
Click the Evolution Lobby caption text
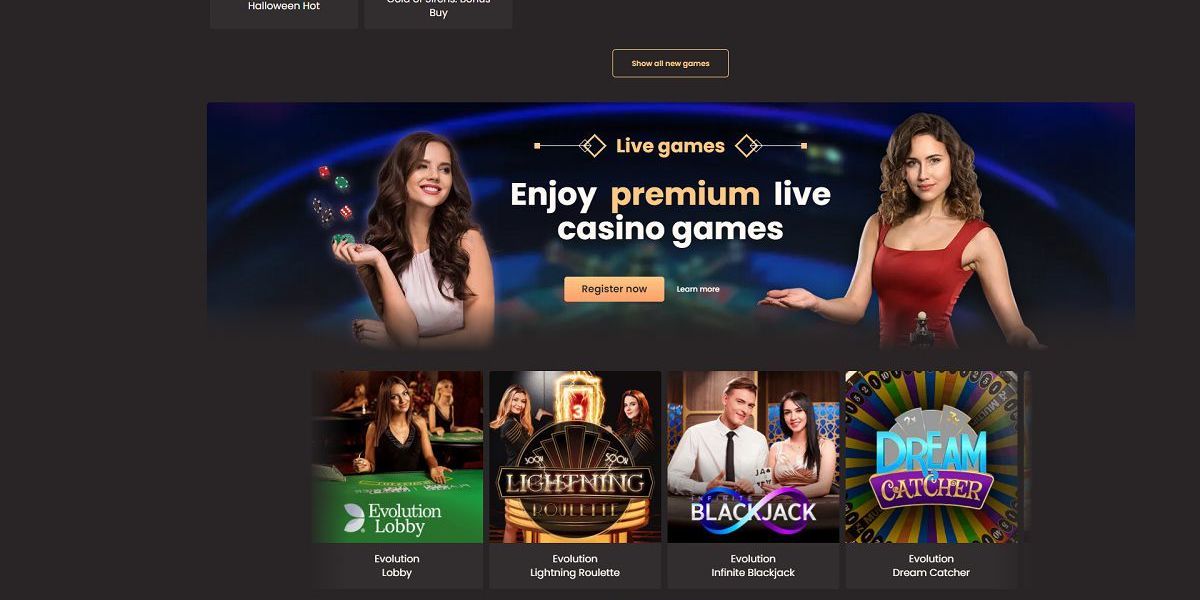click(397, 566)
